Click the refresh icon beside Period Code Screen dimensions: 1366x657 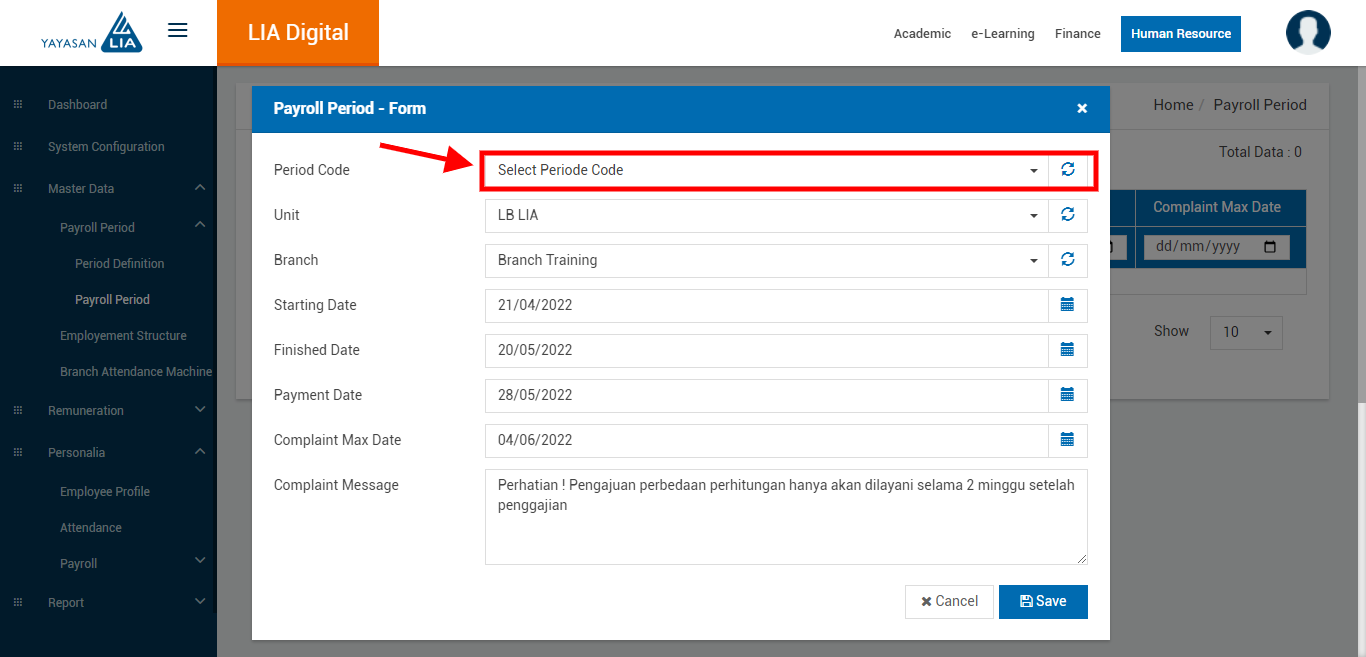pyautogui.click(x=1067, y=170)
